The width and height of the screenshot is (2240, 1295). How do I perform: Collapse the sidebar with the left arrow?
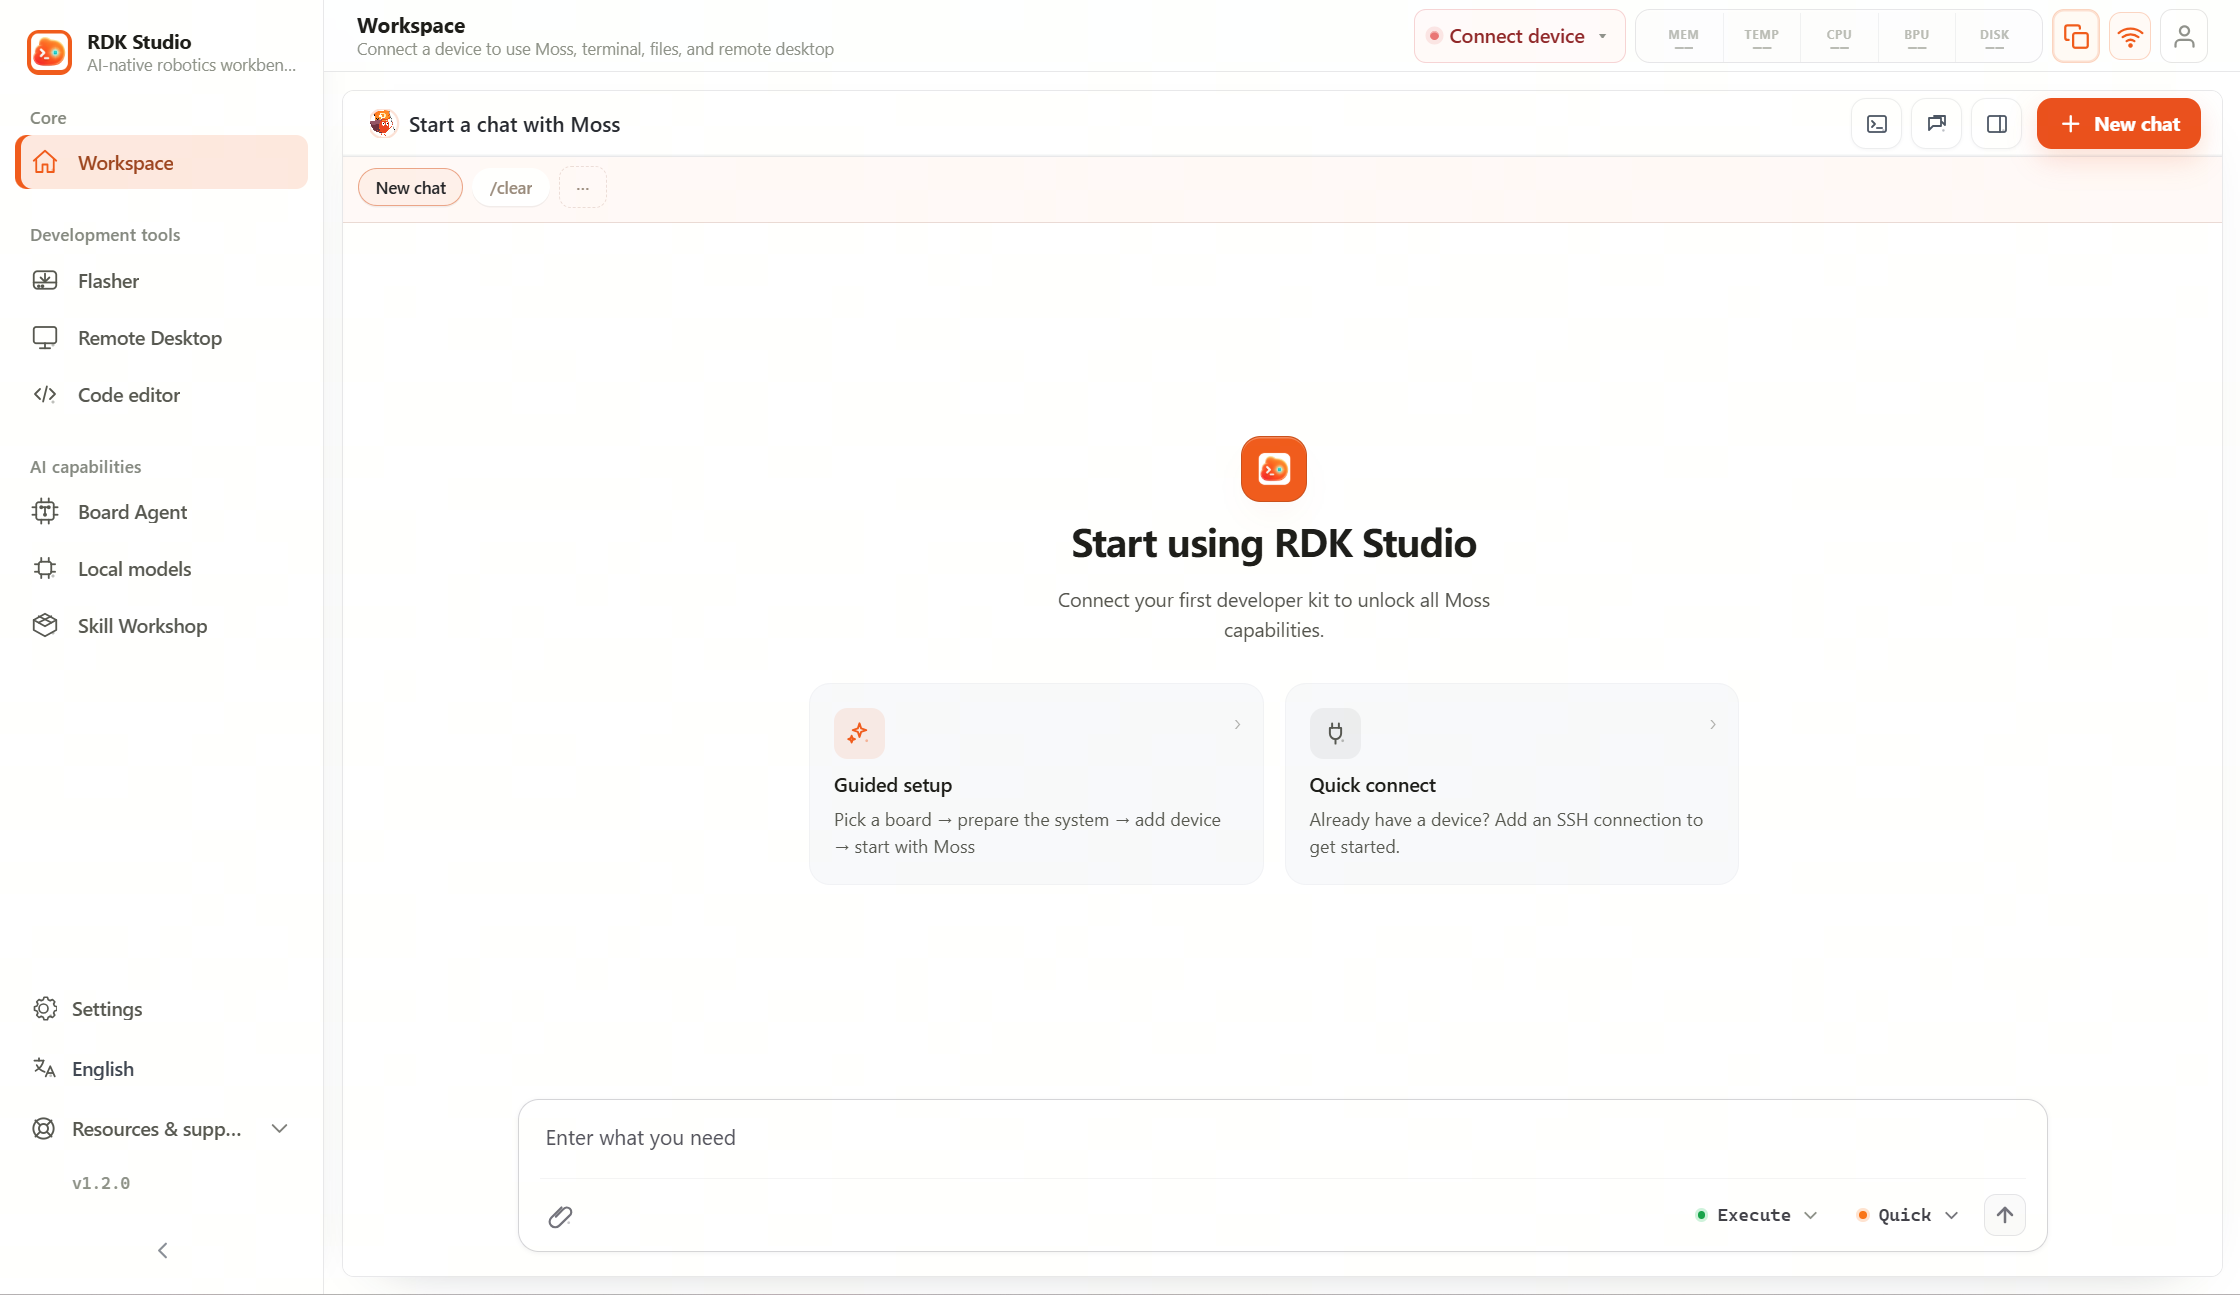pos(162,1251)
